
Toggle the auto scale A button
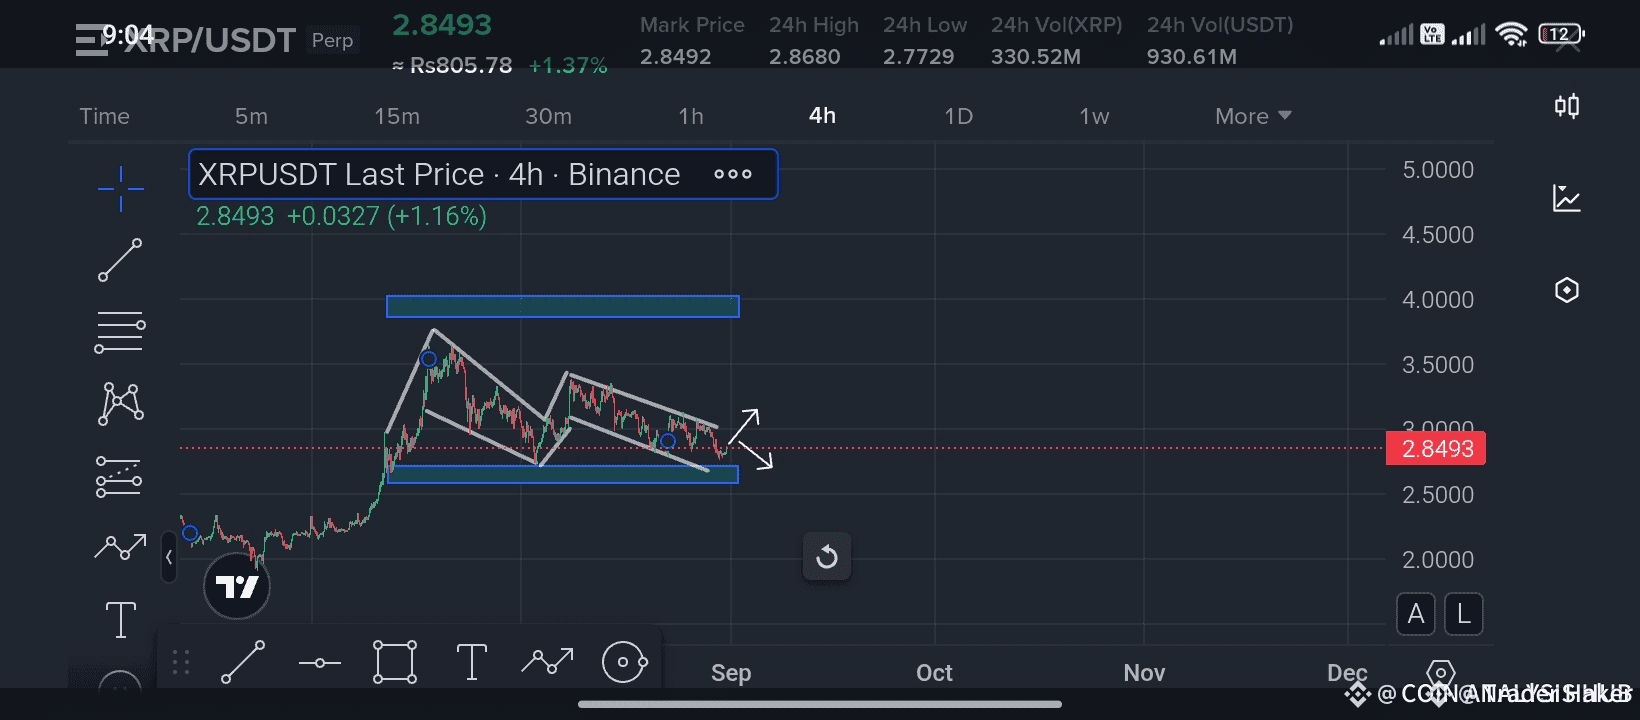pyautogui.click(x=1416, y=614)
